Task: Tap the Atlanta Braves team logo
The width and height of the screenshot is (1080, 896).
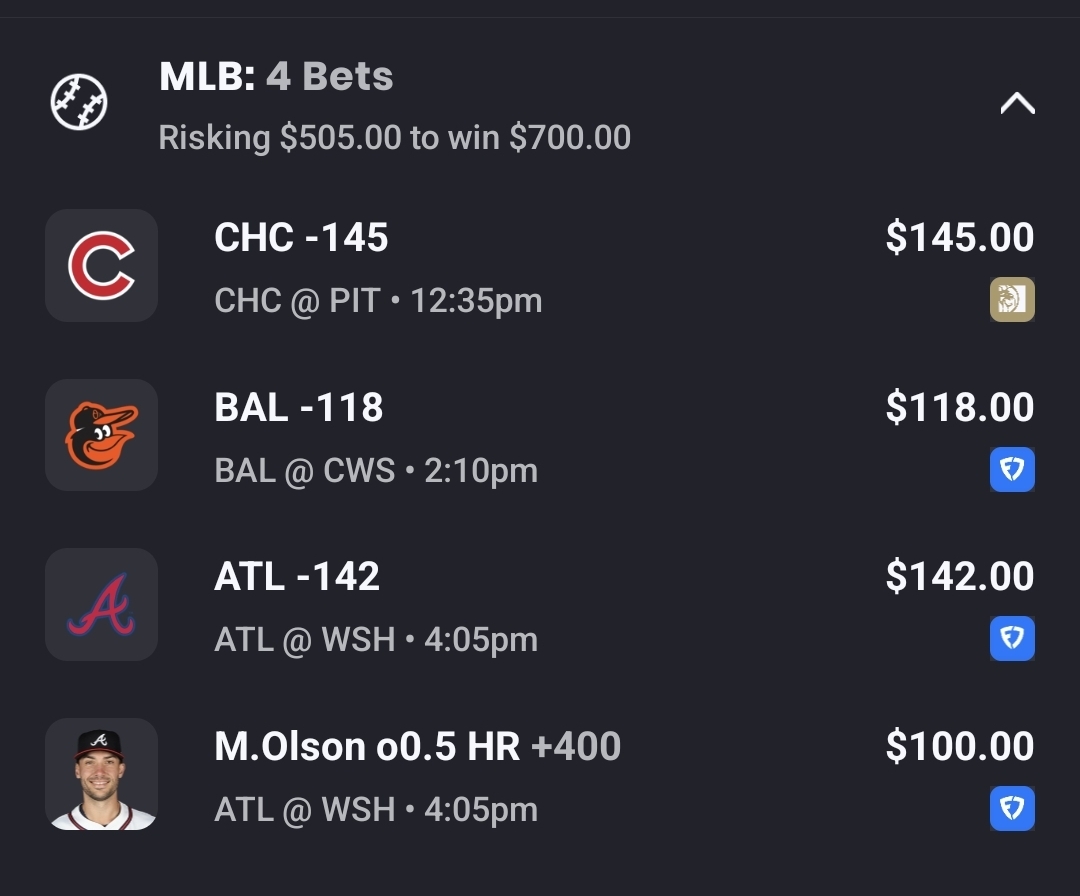Action: point(101,604)
